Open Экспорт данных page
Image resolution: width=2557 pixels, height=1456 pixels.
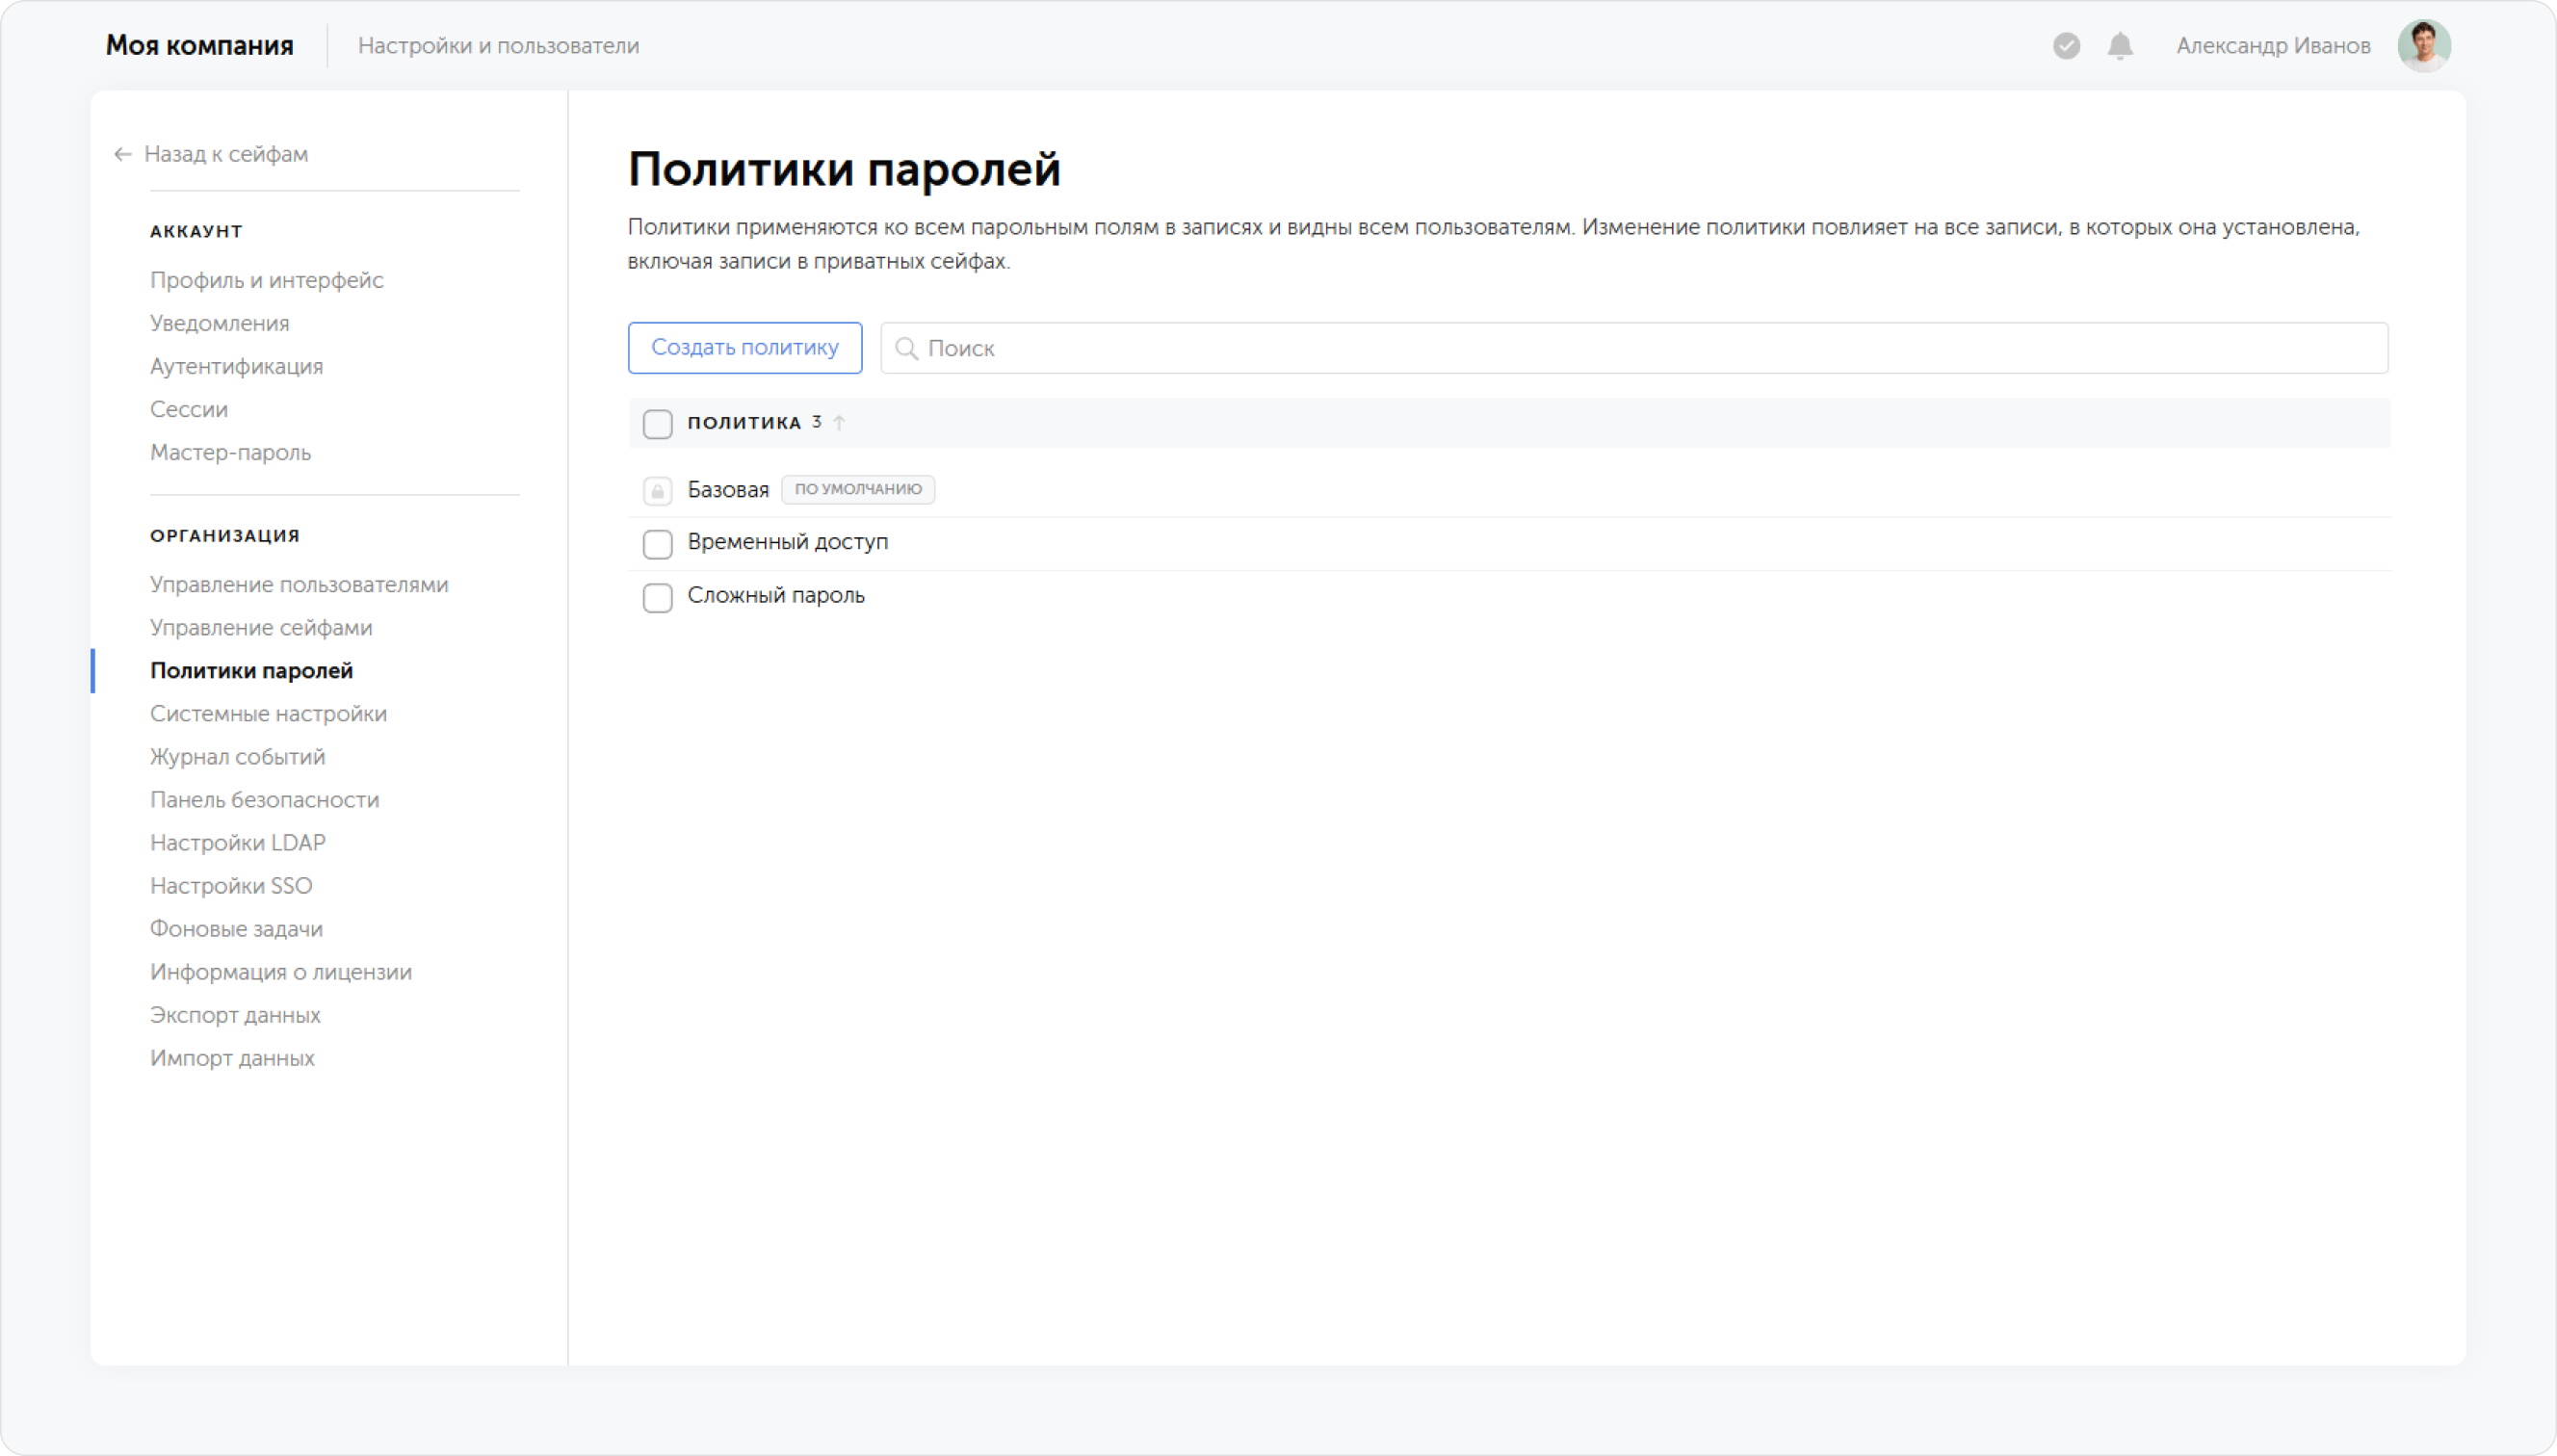pyautogui.click(x=235, y=1014)
